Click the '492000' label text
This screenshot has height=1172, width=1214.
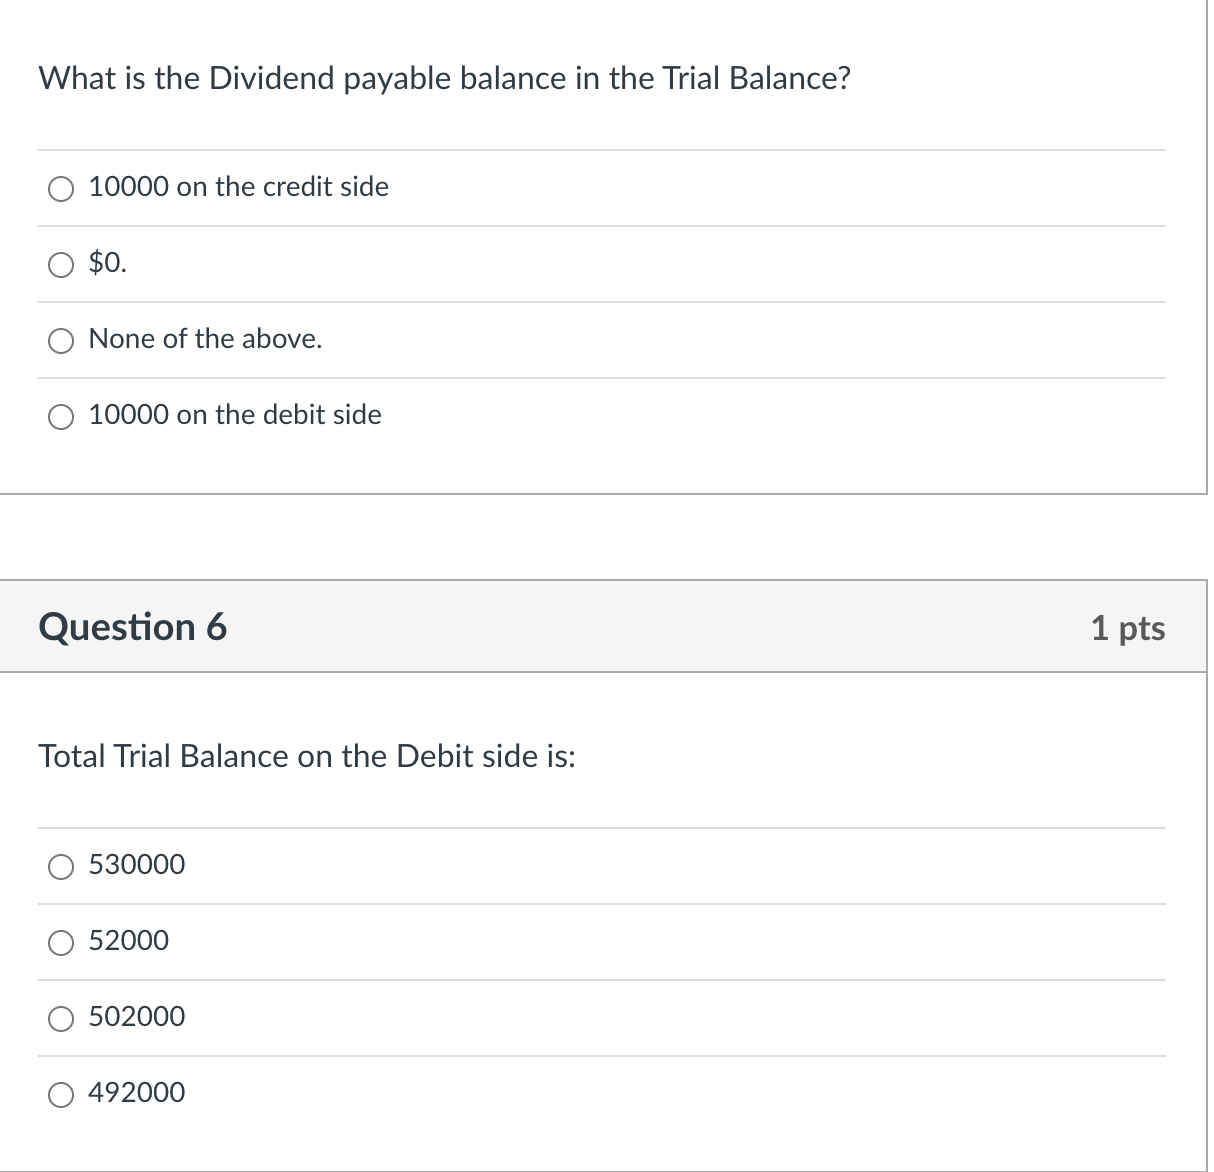[x=136, y=1093]
